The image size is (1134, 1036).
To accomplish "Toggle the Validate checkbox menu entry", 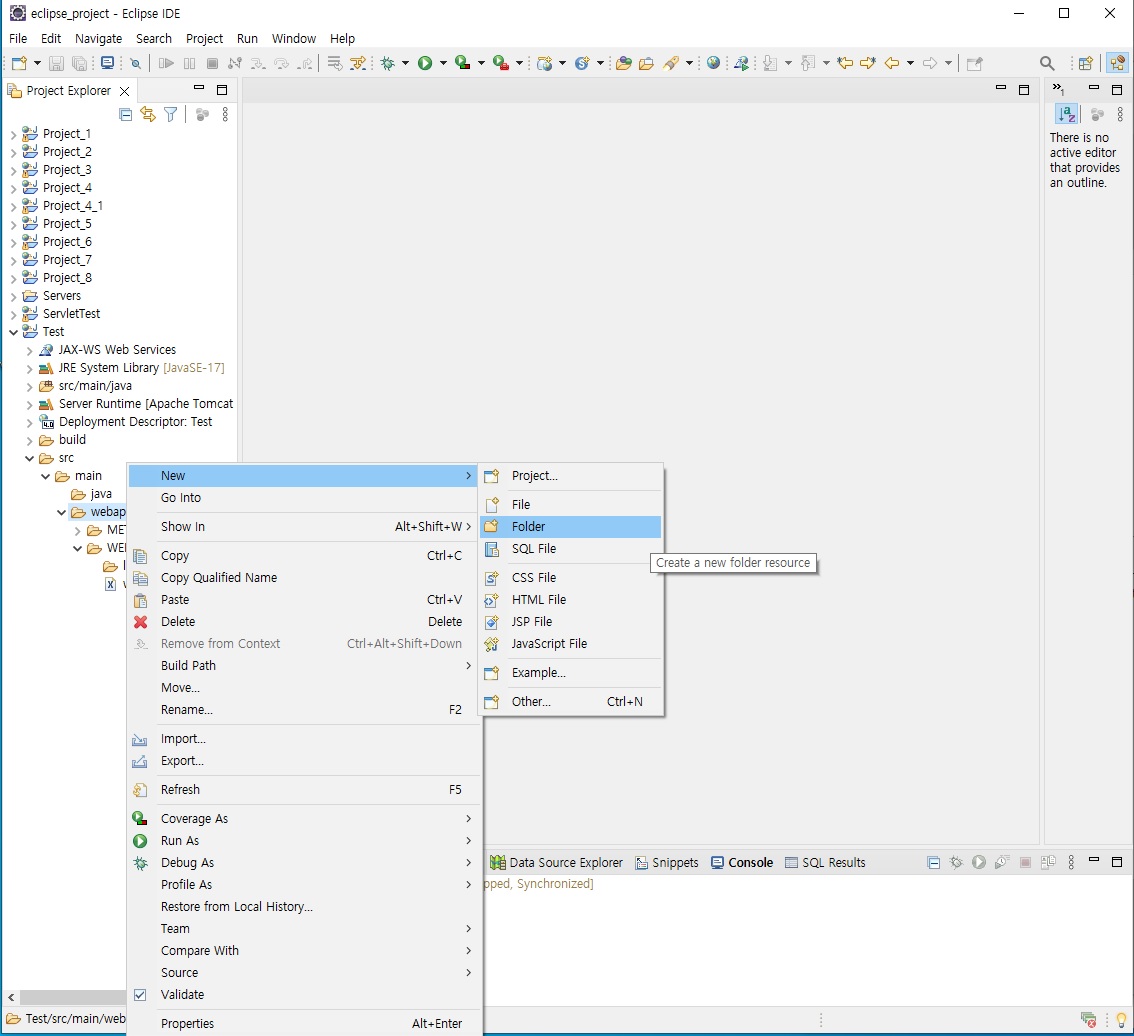I will click(x=140, y=995).
